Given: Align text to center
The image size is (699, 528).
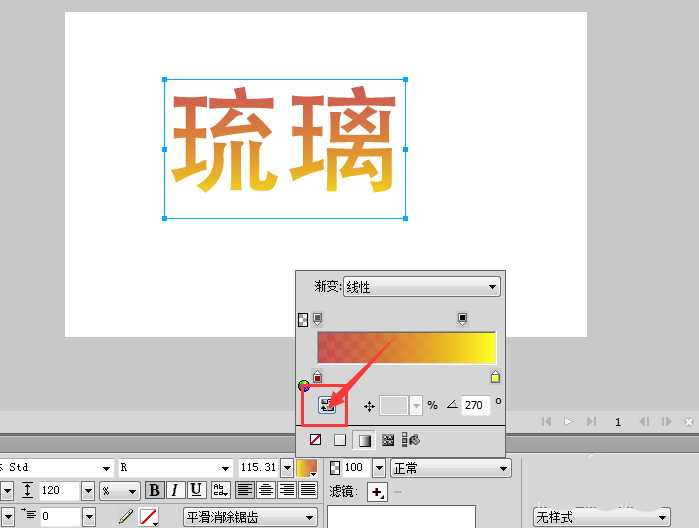Looking at the screenshot, I should [265, 490].
